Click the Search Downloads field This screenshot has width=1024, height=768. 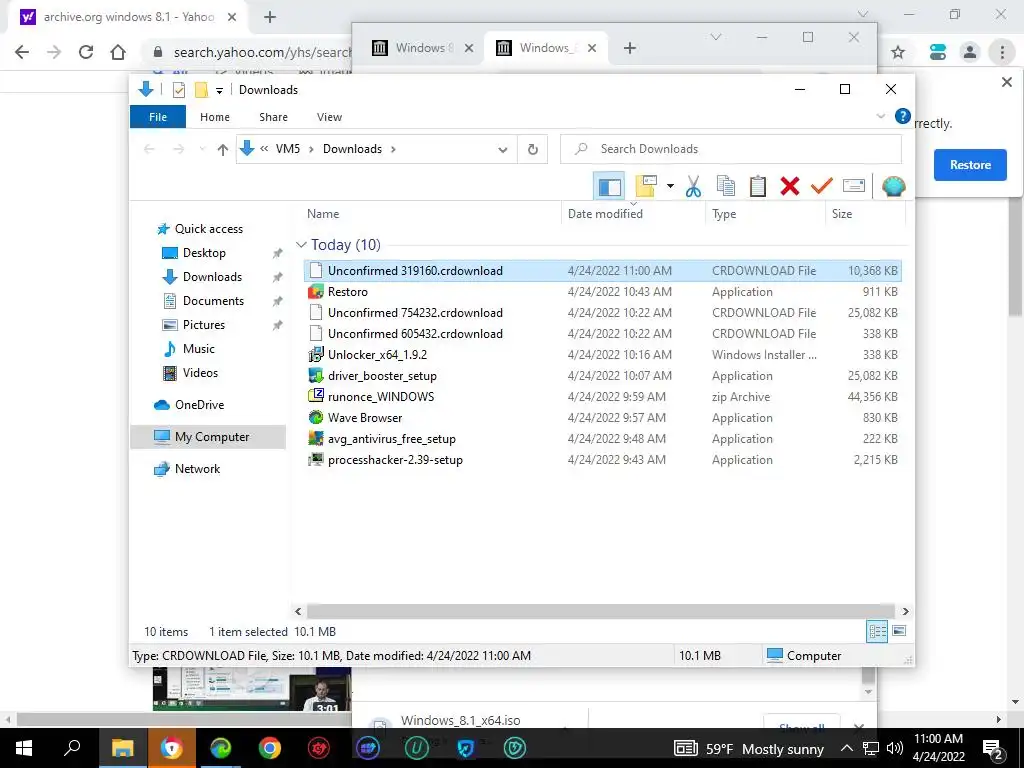point(731,149)
